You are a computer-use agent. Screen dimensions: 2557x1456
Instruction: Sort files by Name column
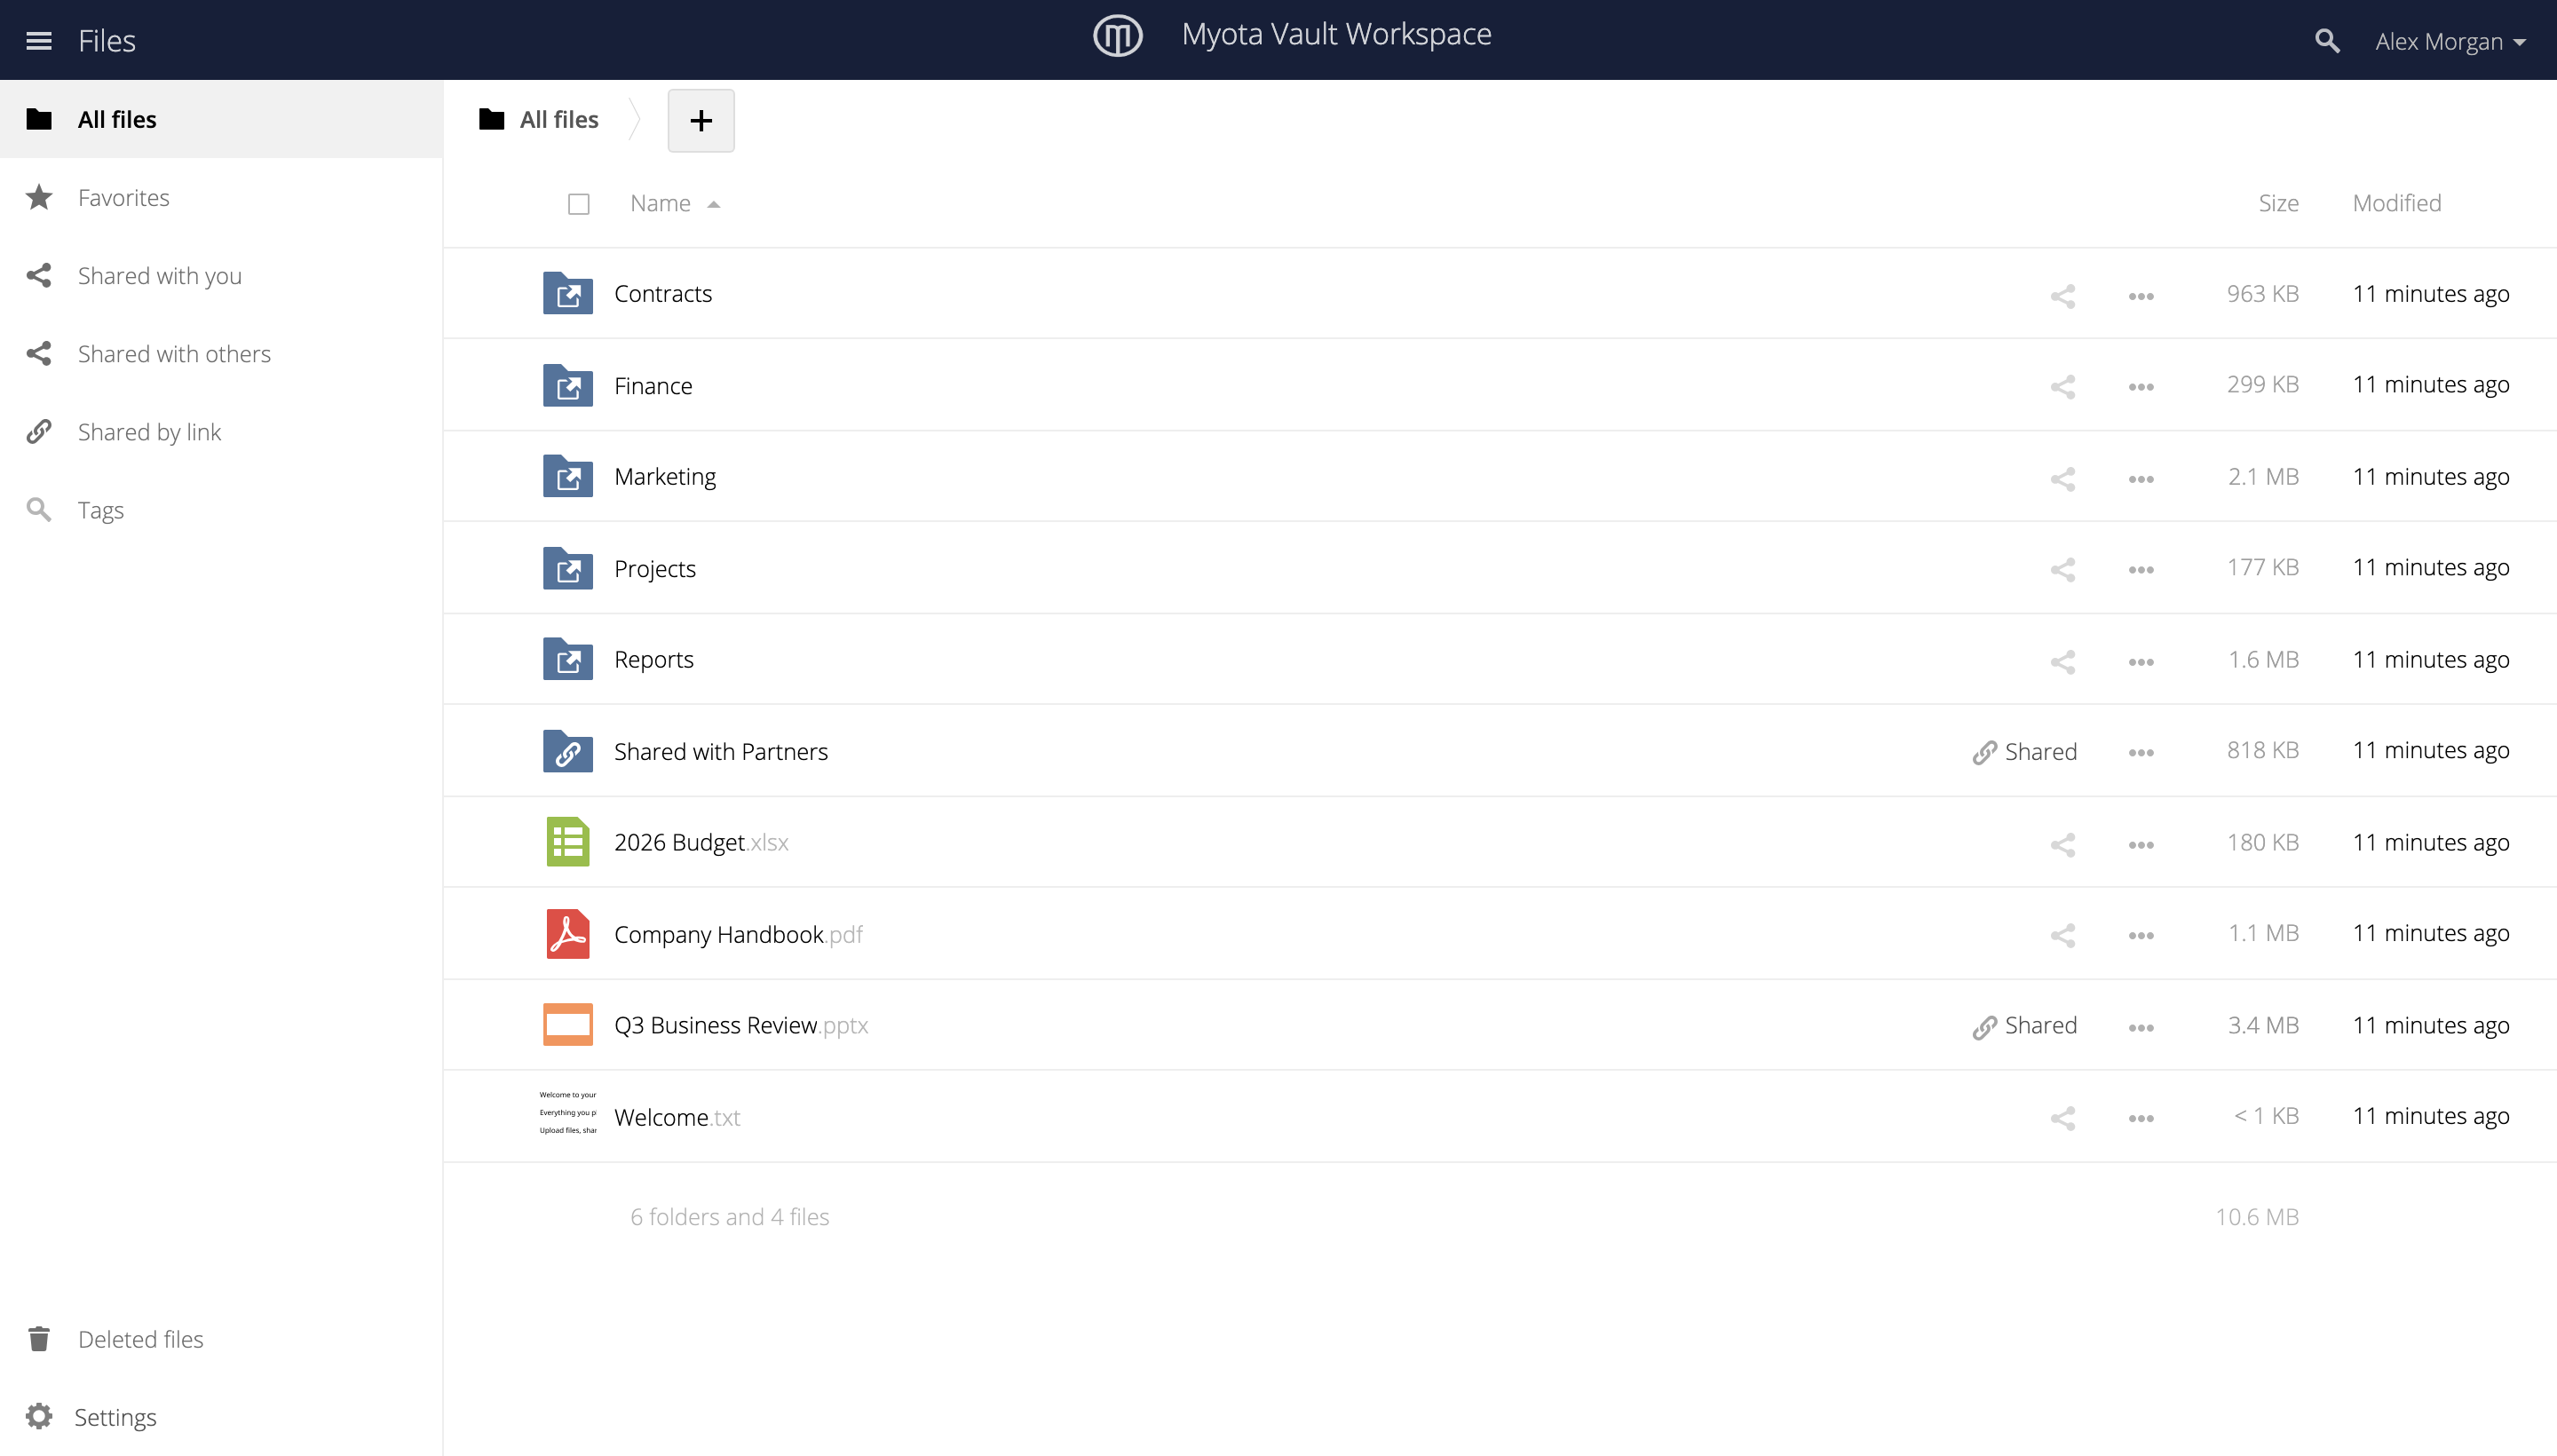click(x=660, y=203)
